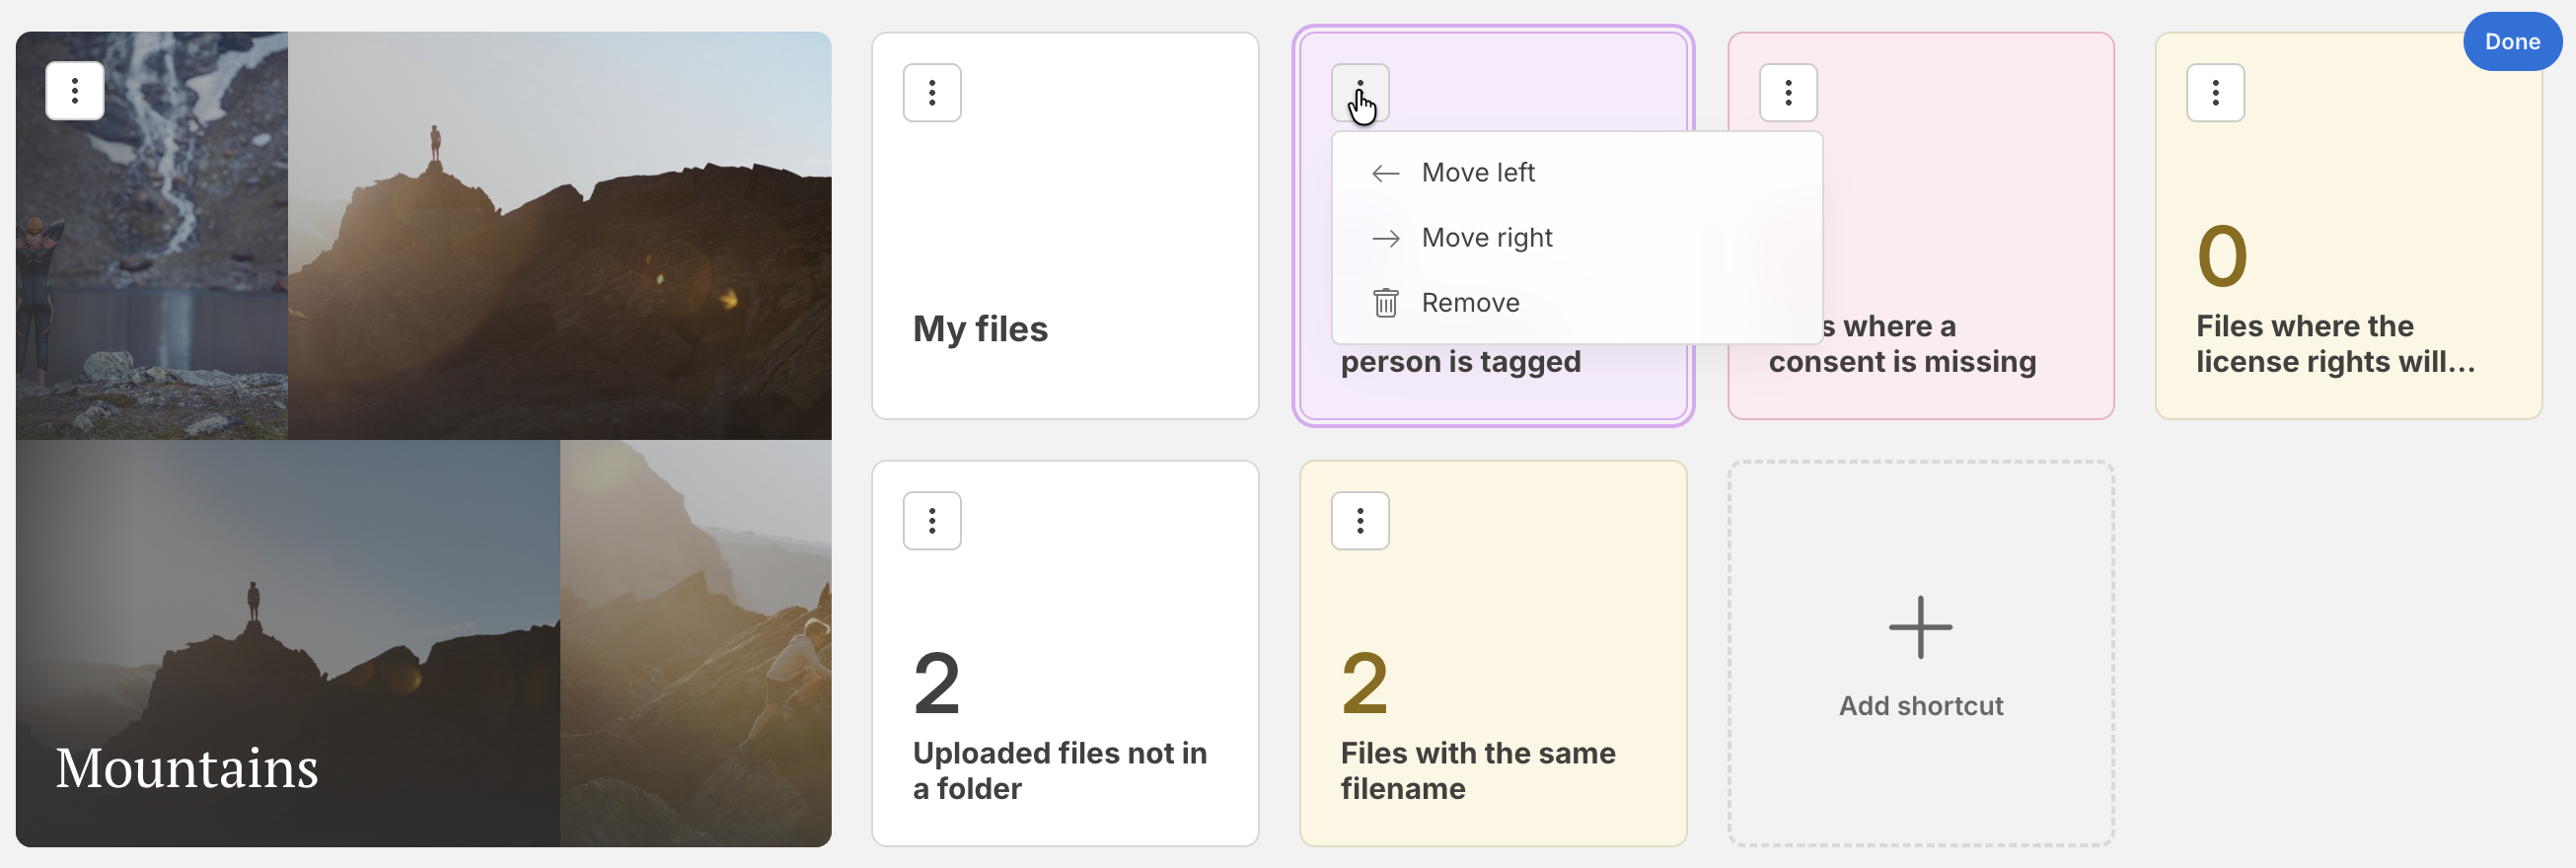
Task: Open menu for Files with same filename
Action: point(1359,520)
